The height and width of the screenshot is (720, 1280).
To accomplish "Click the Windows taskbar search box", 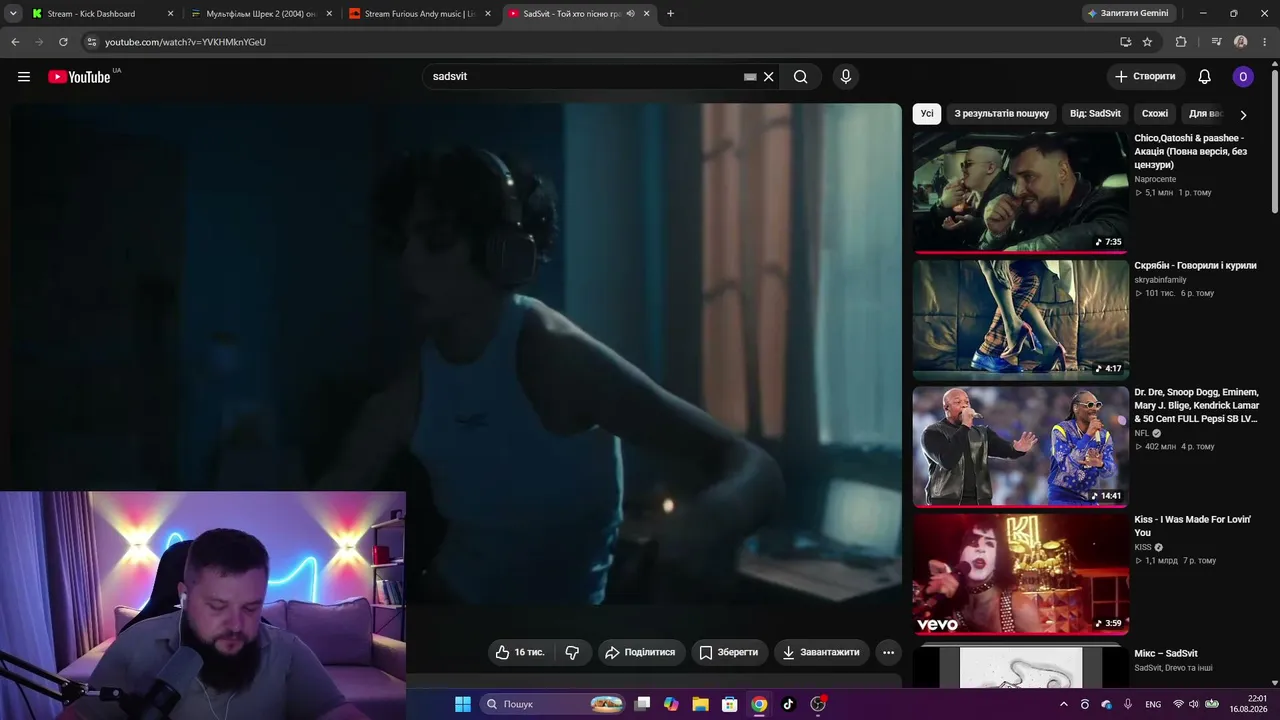I will tap(553, 704).
